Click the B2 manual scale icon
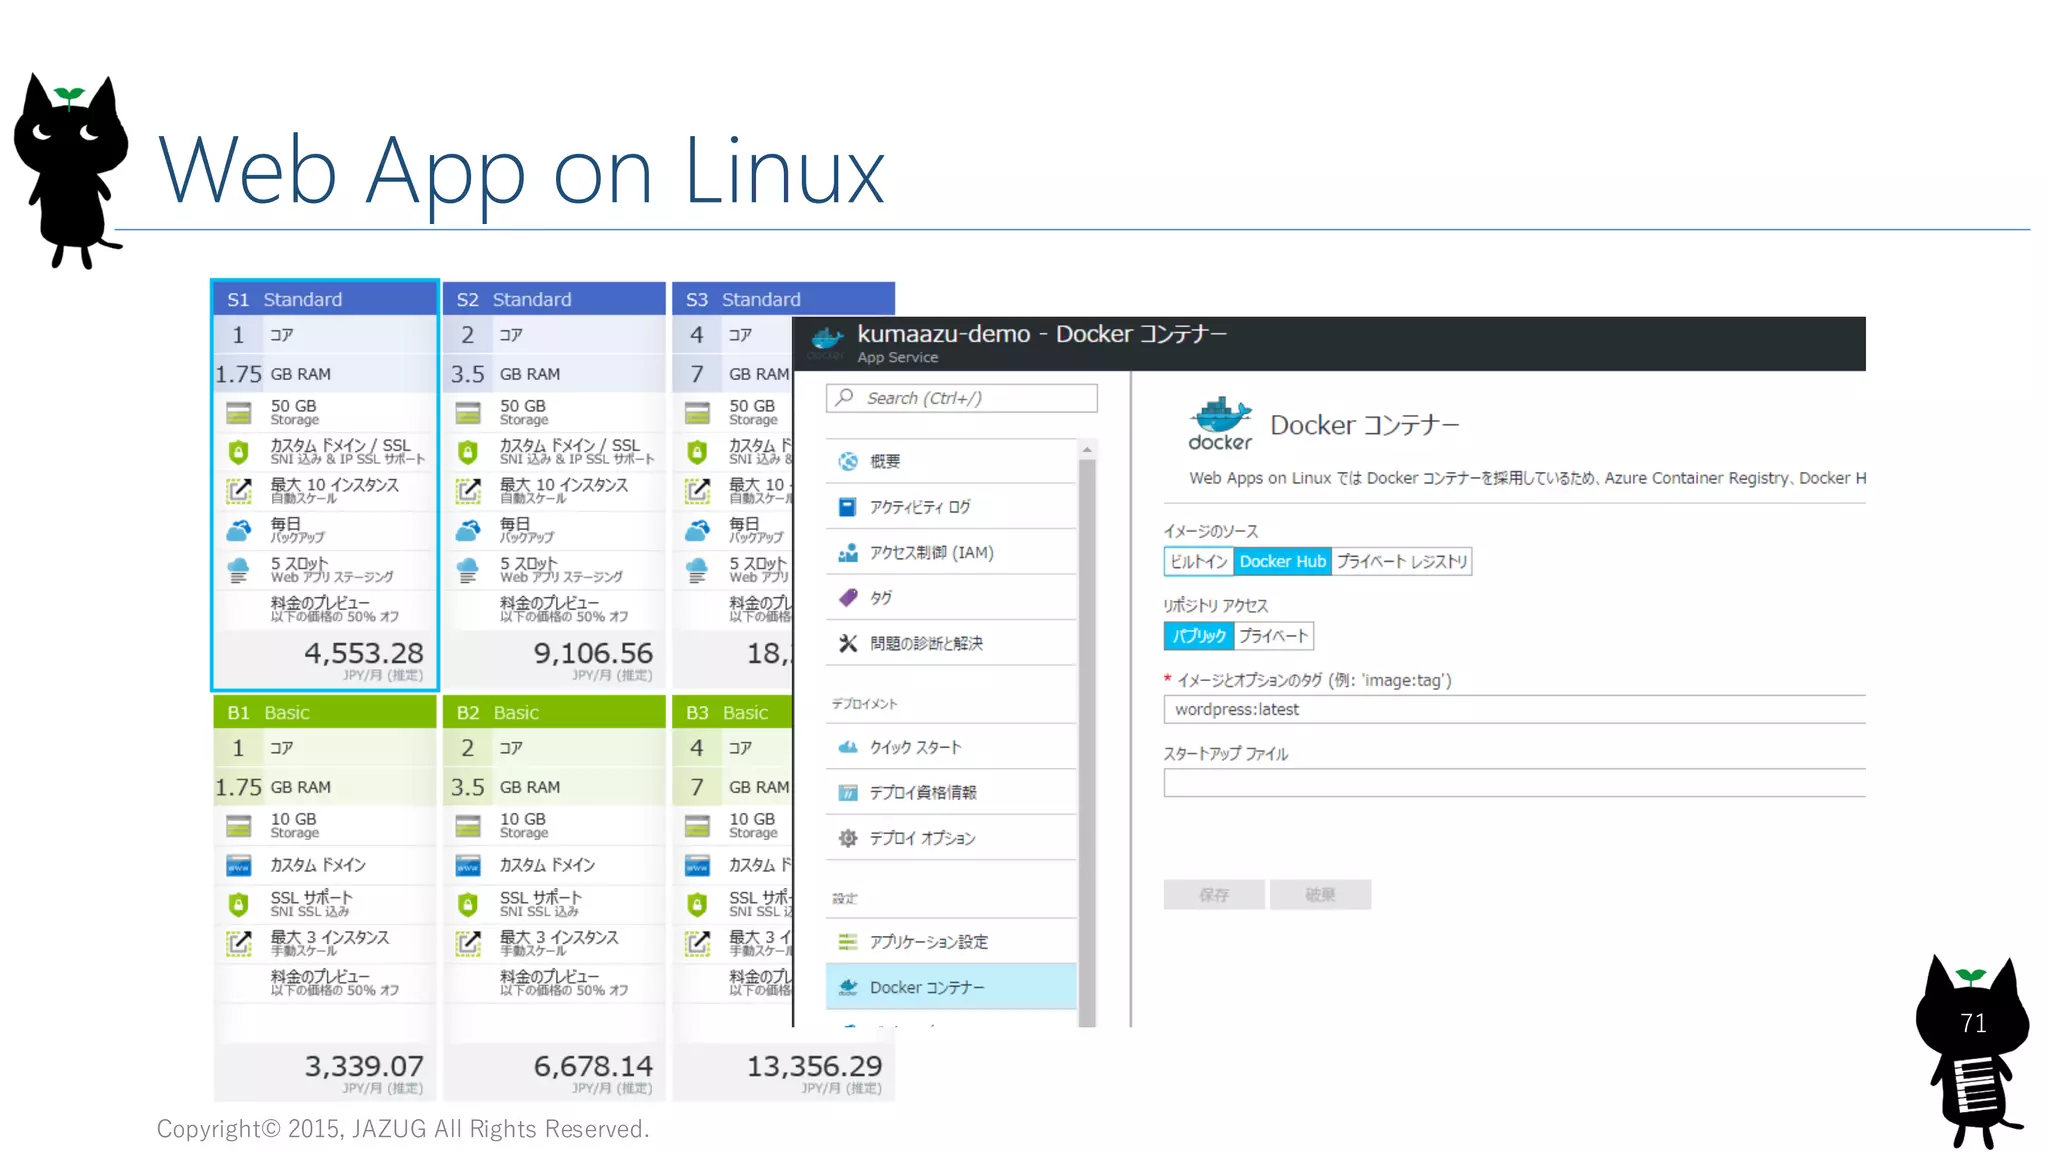This screenshot has height=1152, width=2048. click(x=468, y=943)
